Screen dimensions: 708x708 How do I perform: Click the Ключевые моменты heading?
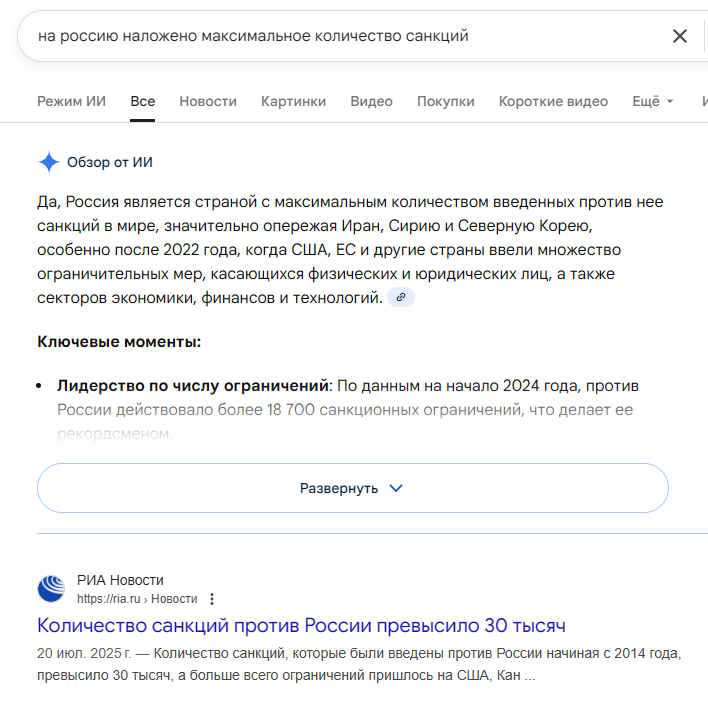click(x=119, y=342)
